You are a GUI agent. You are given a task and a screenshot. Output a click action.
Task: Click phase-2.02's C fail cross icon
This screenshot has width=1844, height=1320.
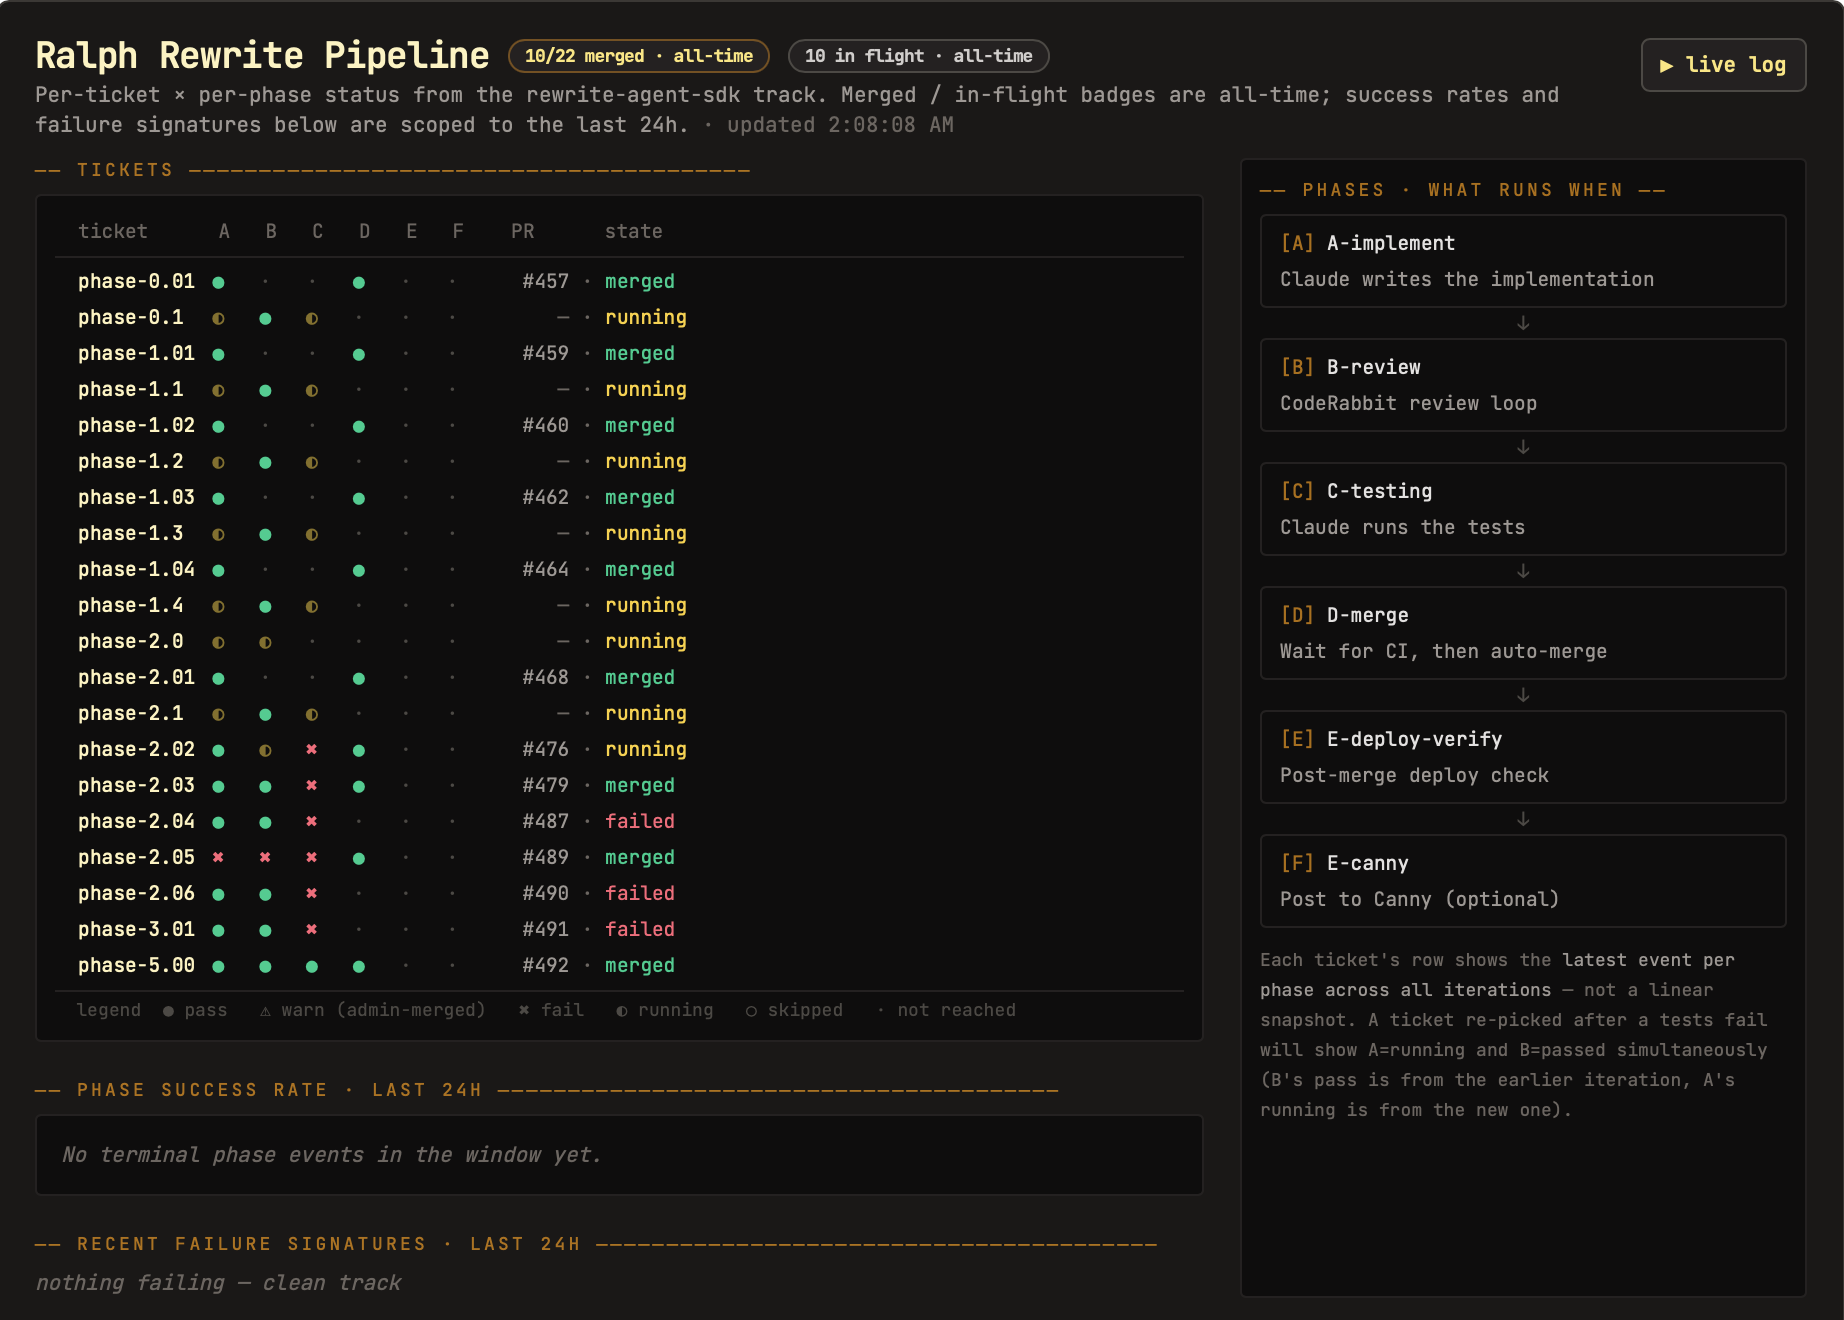tap(312, 750)
